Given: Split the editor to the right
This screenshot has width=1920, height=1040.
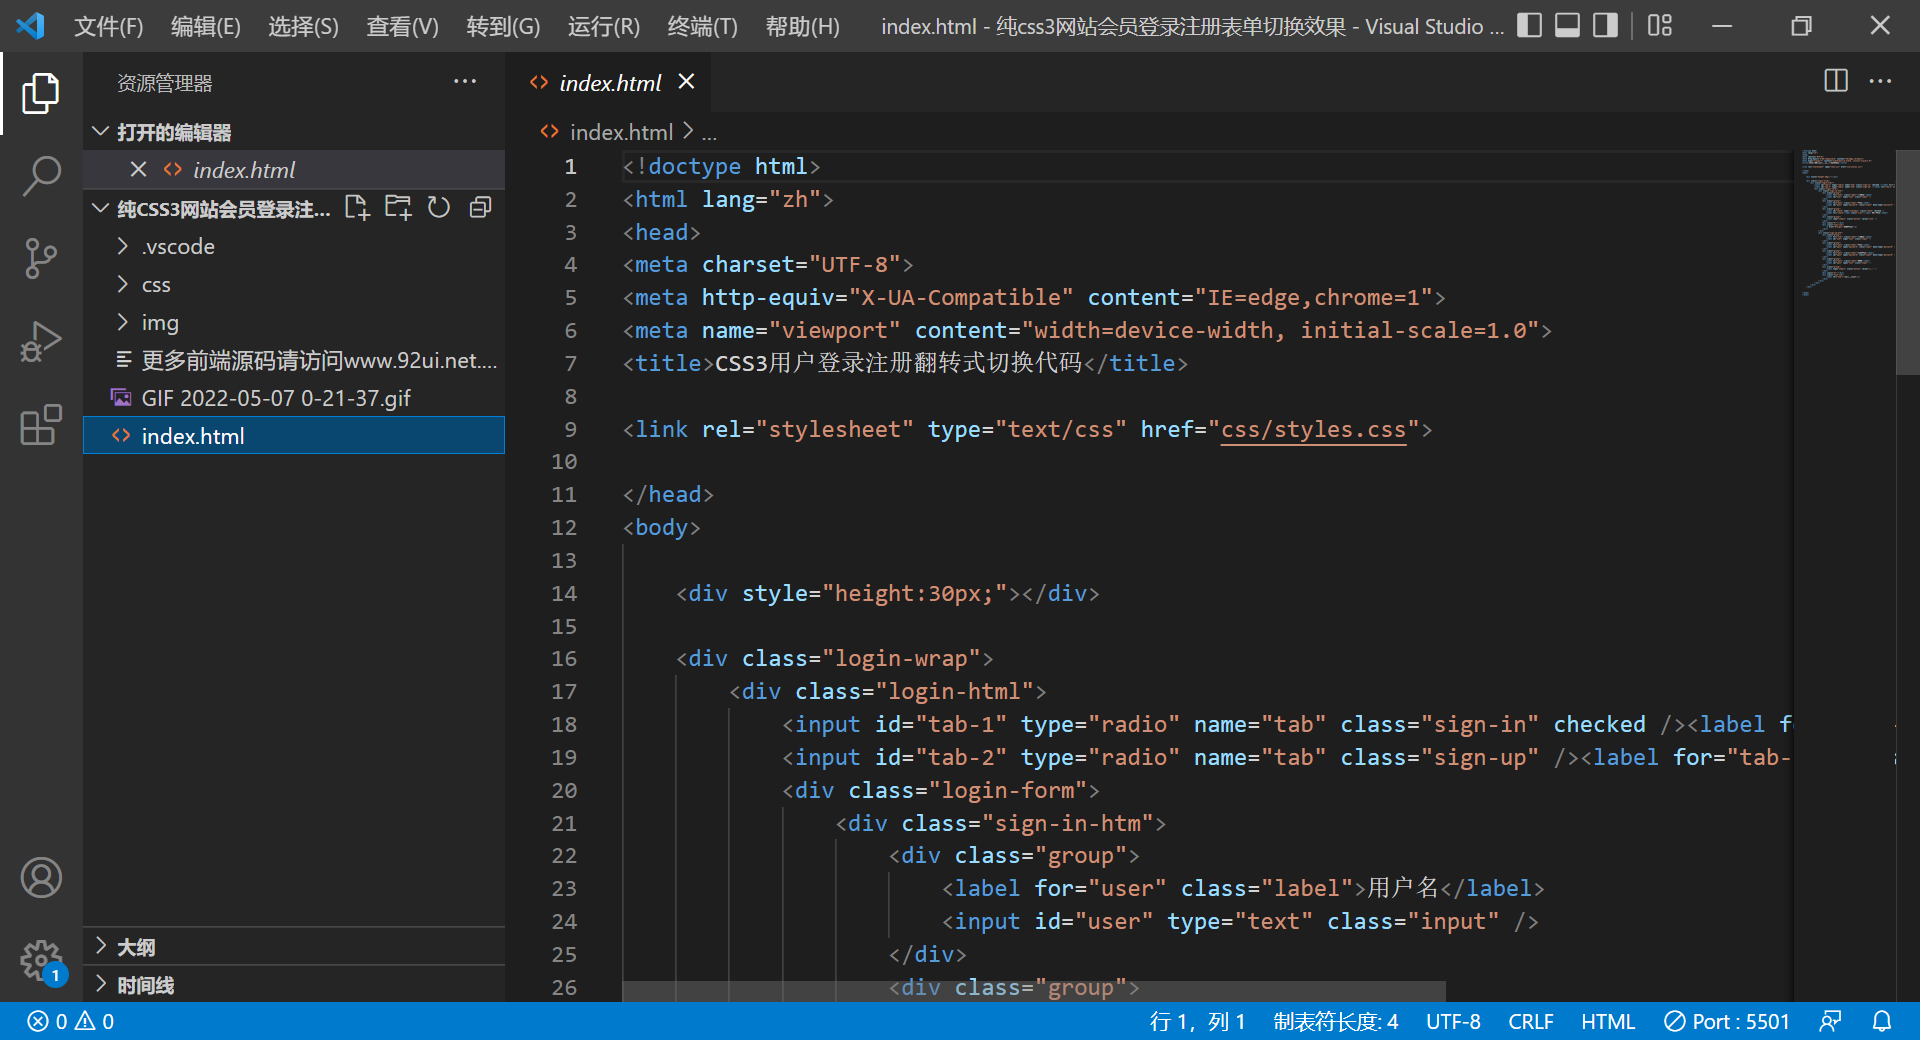Looking at the screenshot, I should (1836, 81).
